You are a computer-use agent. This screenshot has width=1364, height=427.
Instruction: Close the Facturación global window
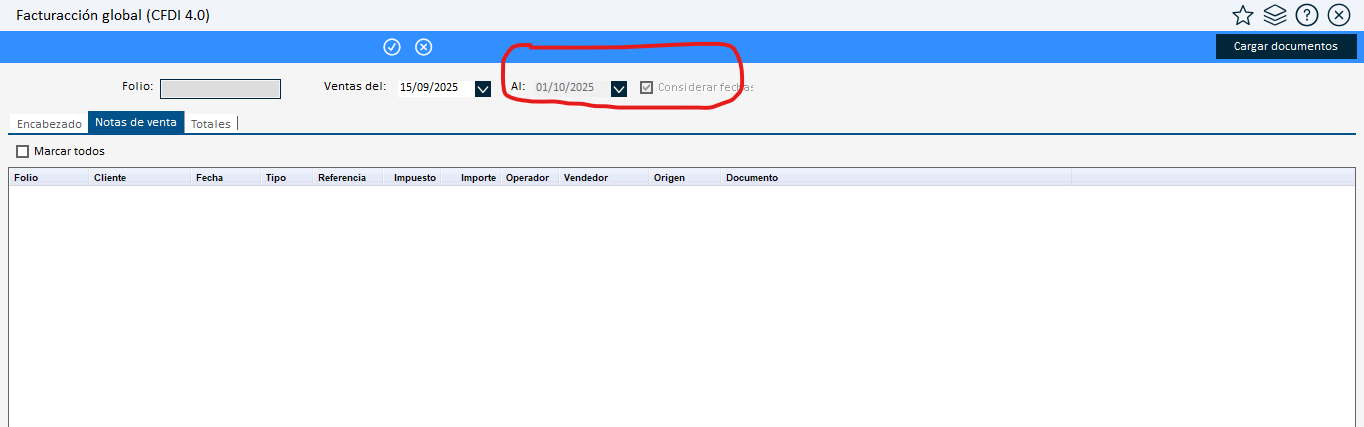tap(1338, 15)
